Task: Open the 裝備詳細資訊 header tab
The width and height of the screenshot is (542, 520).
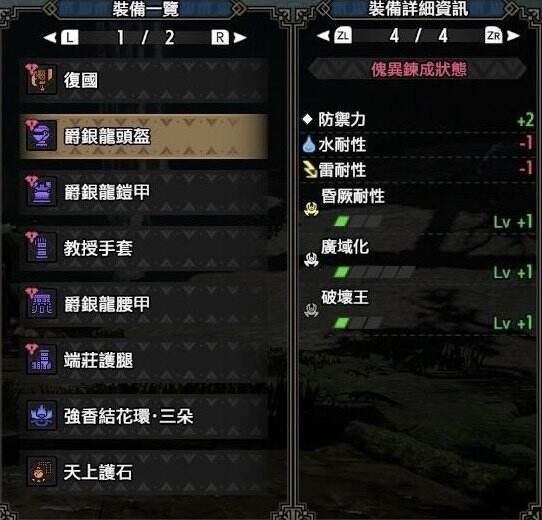Action: 418,9
